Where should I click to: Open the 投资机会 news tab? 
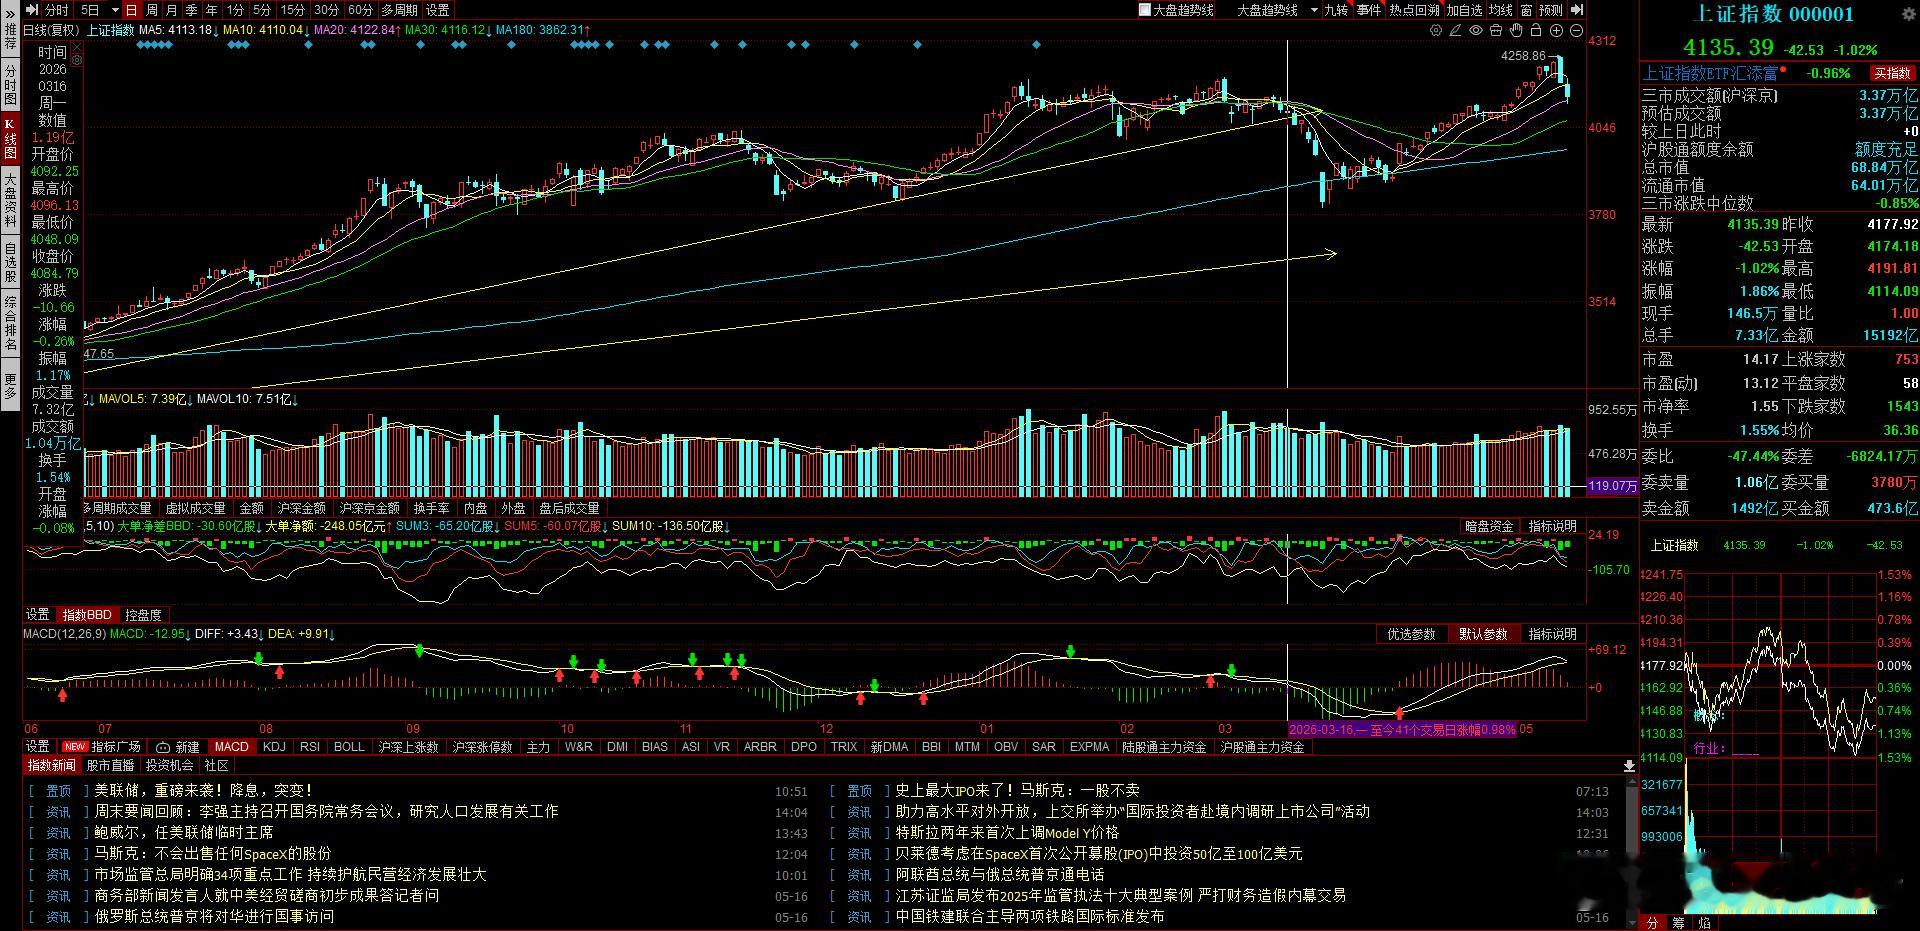click(x=170, y=766)
